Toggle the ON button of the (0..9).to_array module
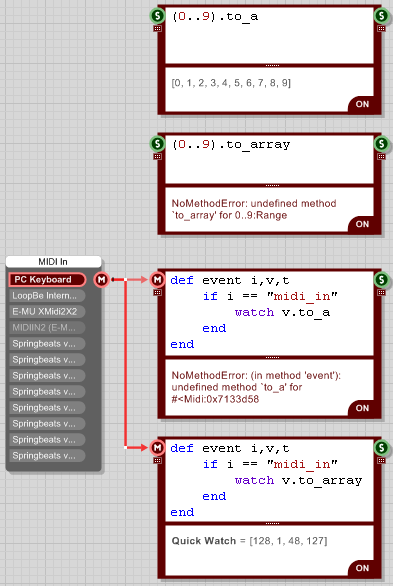Screen dimensions: 393x586 point(361,224)
